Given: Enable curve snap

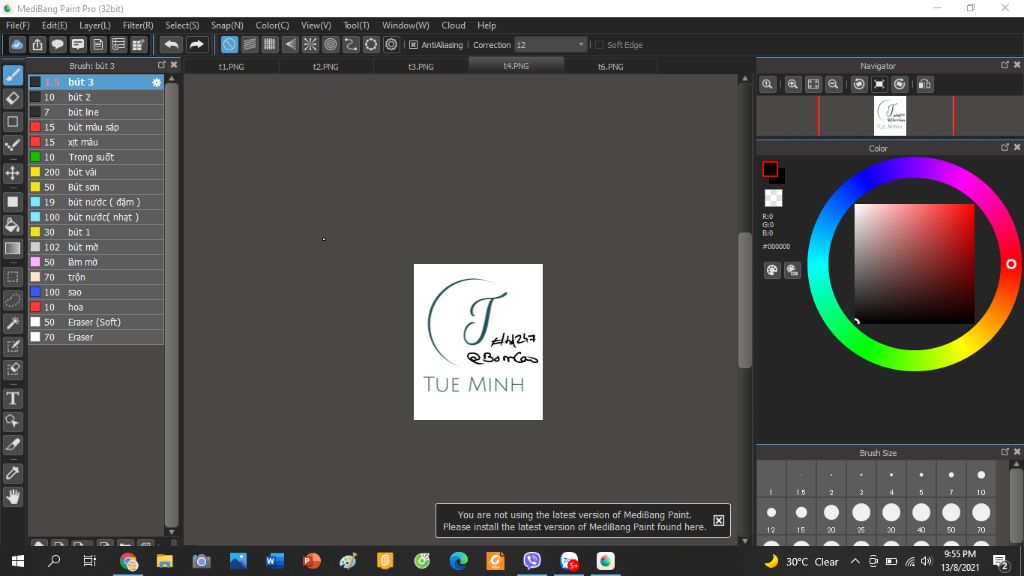Looking at the screenshot, I should (351, 44).
